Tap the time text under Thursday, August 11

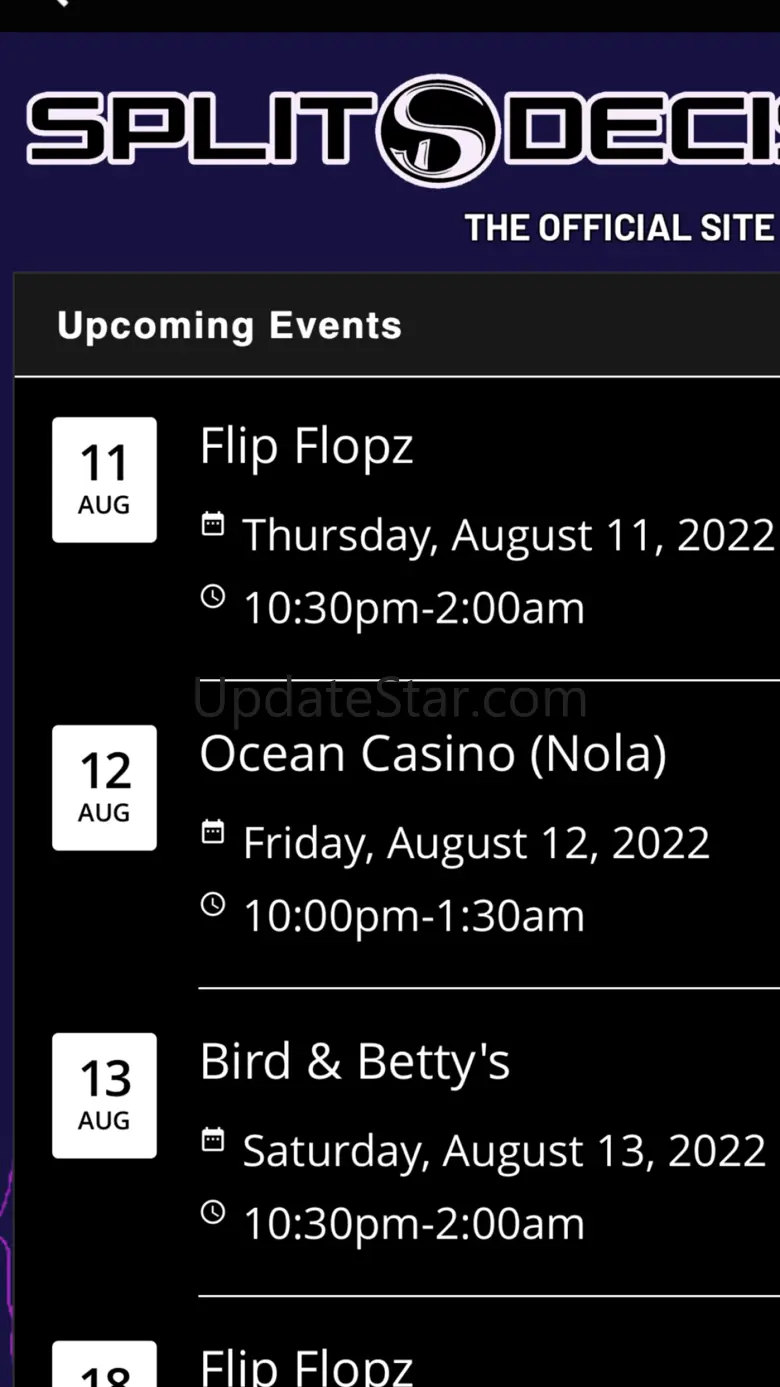click(x=414, y=608)
